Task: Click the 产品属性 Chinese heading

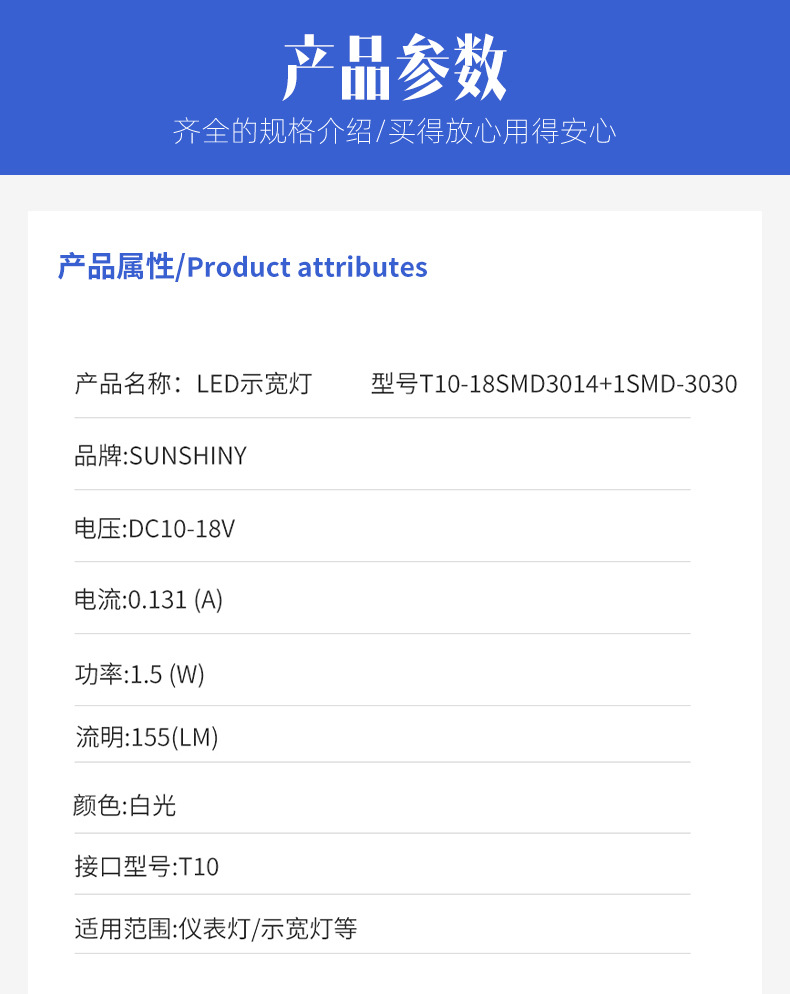Action: (x=115, y=267)
